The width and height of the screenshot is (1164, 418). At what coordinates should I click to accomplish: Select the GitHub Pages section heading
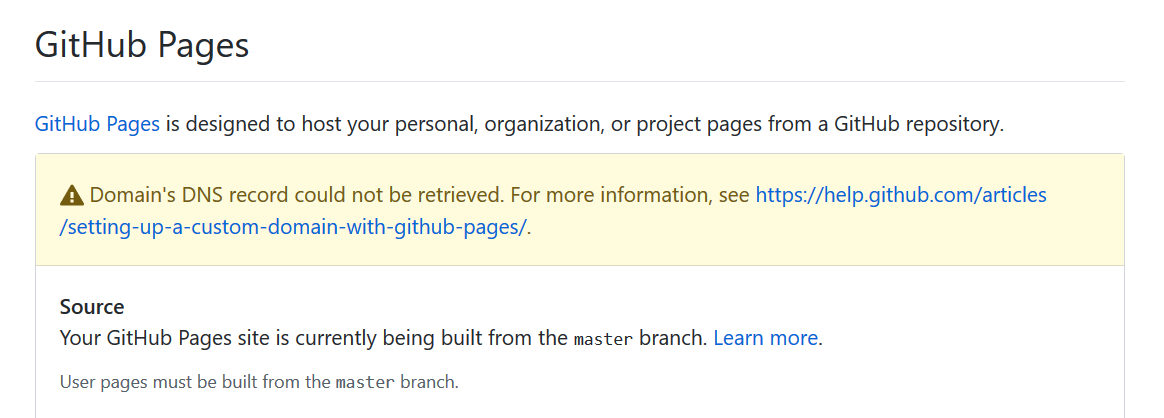pos(142,46)
